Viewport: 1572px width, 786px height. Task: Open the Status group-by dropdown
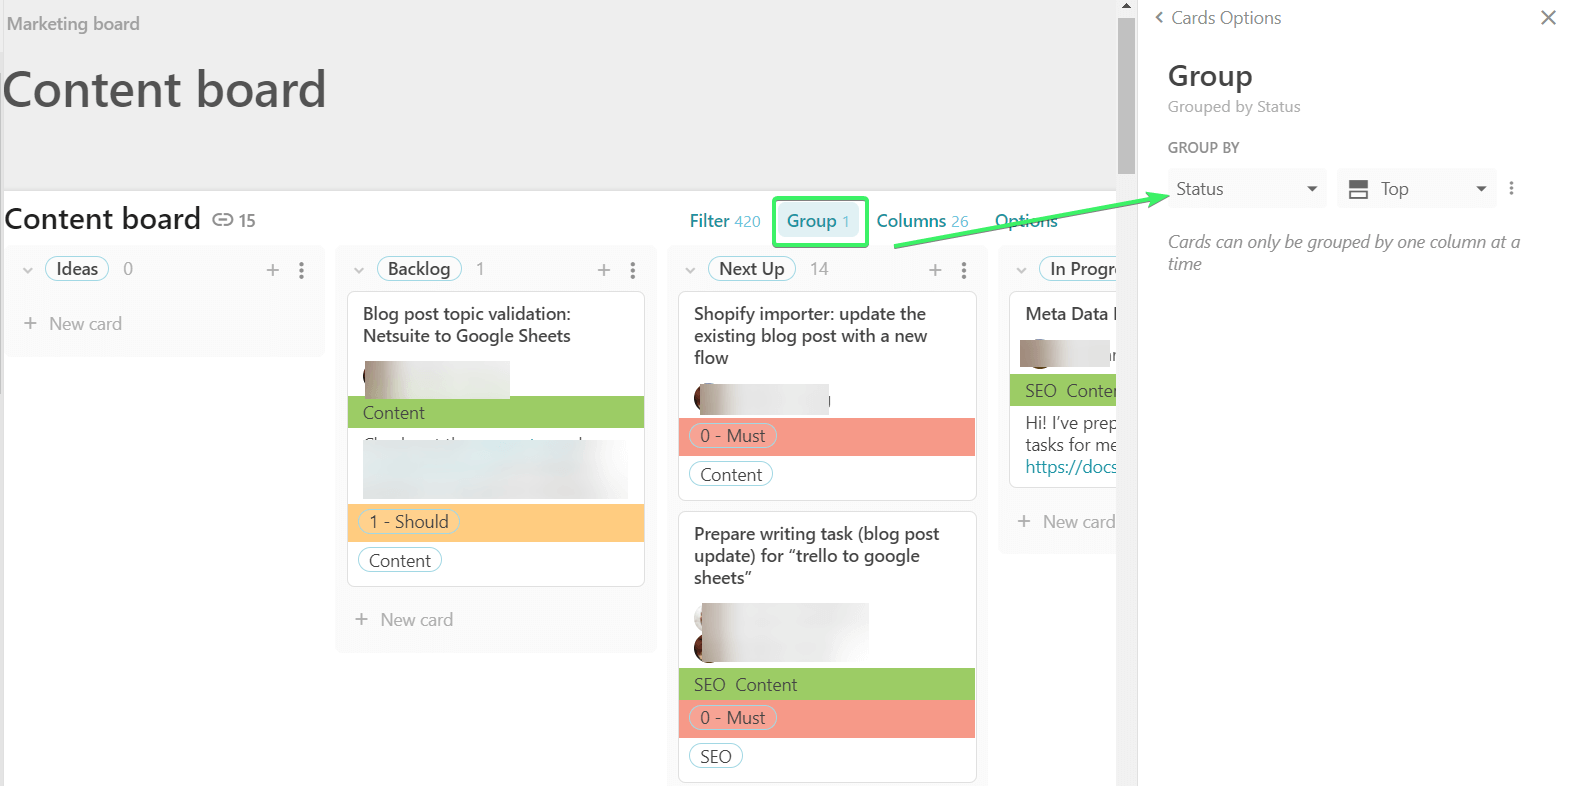tap(1246, 188)
